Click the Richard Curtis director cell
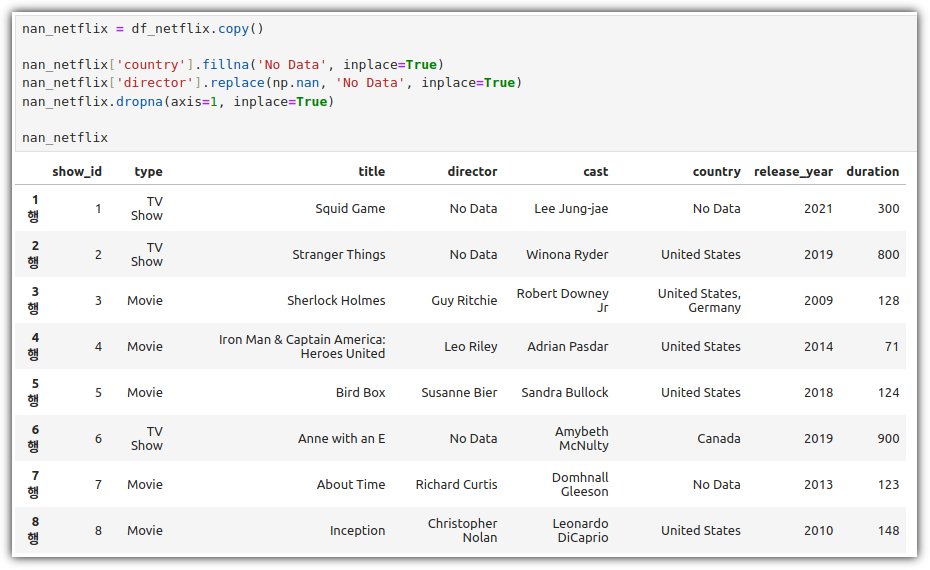930x570 pixels. 457,485
